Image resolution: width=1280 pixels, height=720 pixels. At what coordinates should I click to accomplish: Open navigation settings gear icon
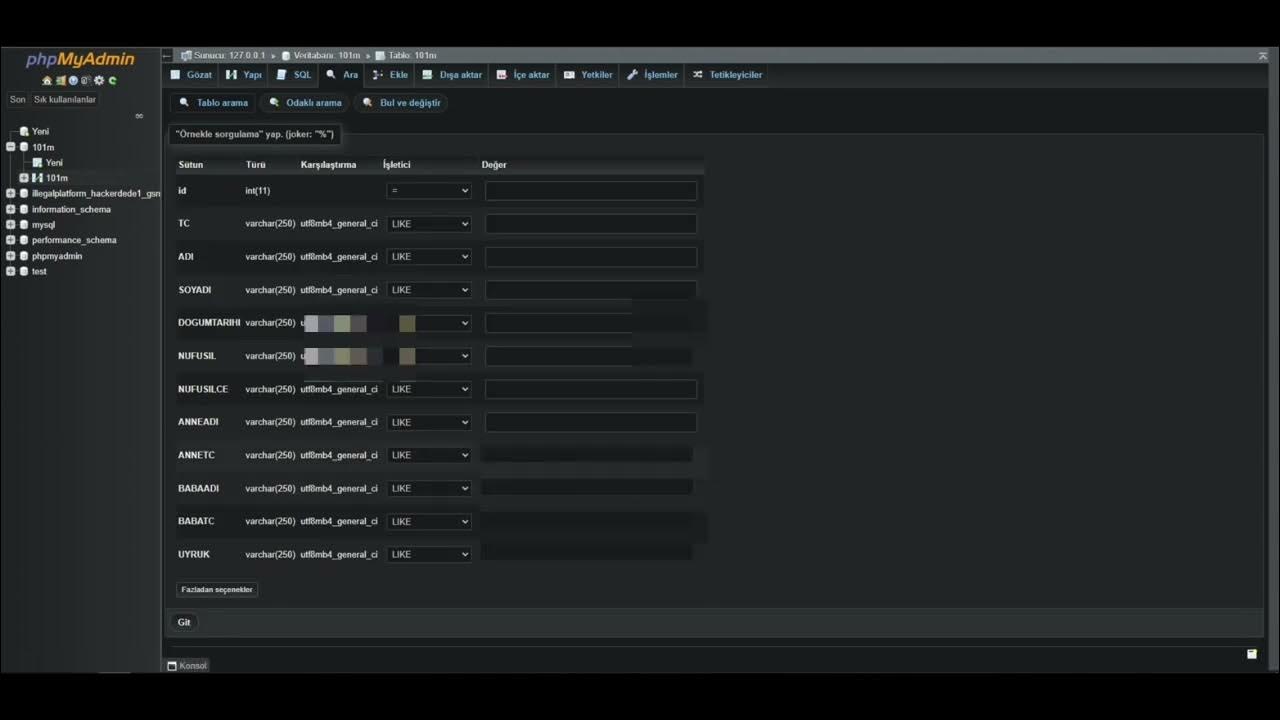pyautogui.click(x=99, y=81)
